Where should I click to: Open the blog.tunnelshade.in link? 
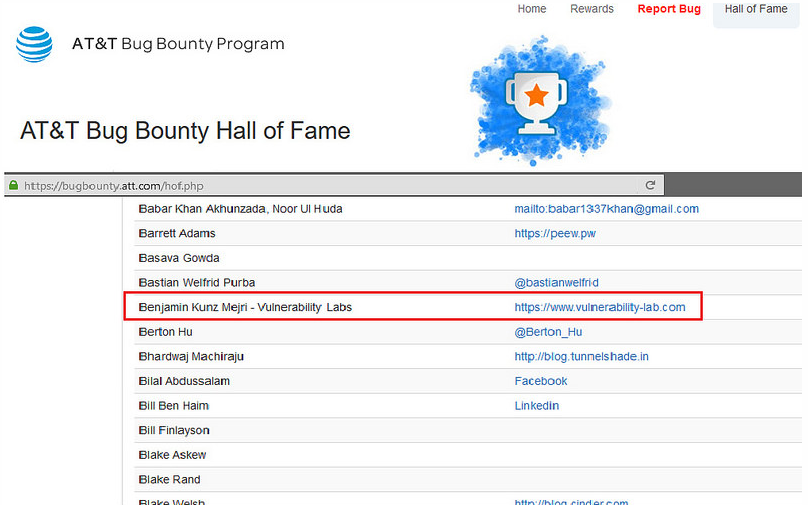(581, 357)
